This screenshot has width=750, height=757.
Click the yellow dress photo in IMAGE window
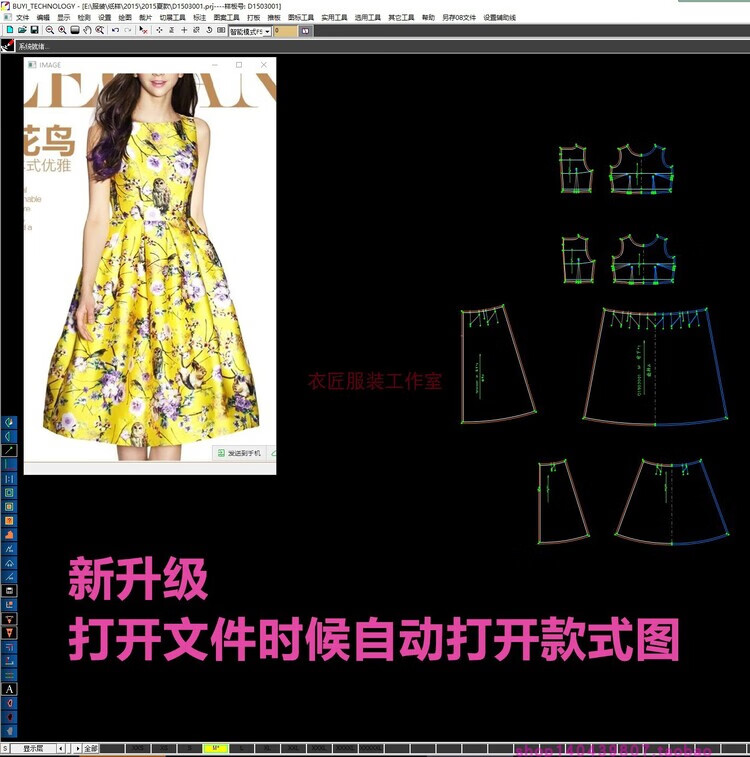tap(150, 267)
